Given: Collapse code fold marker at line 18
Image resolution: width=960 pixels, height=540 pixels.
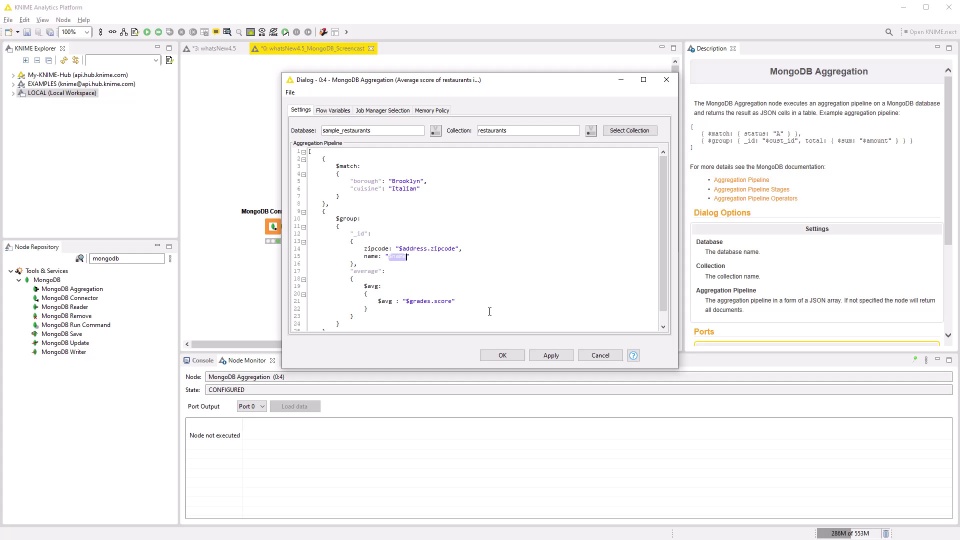Looking at the screenshot, I should tap(304, 279).
